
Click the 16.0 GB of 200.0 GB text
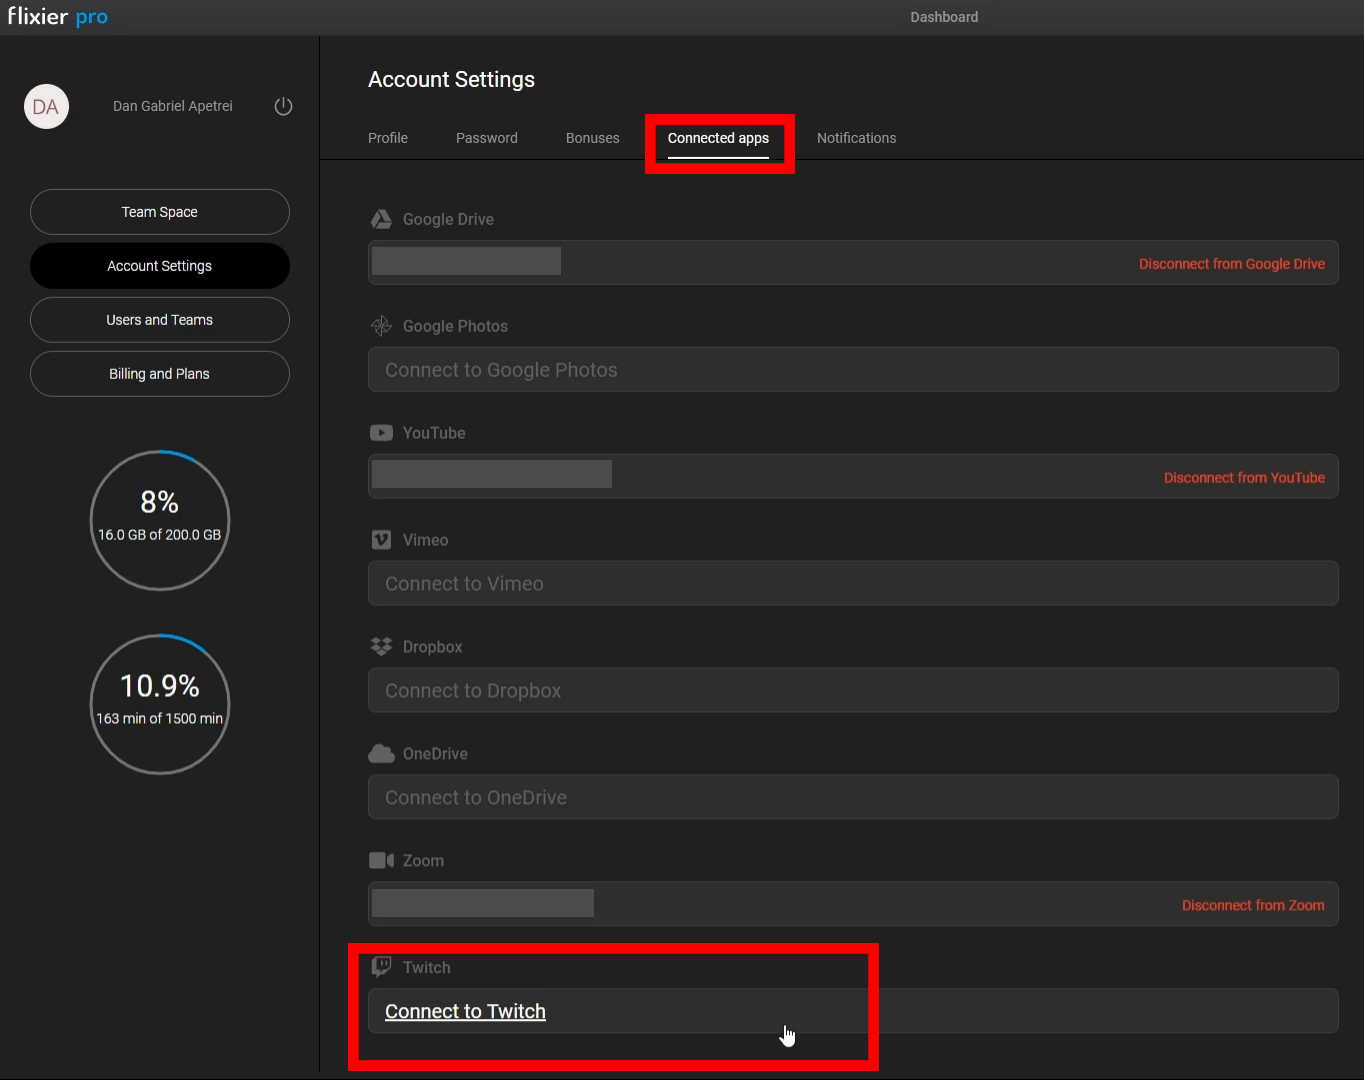160,535
